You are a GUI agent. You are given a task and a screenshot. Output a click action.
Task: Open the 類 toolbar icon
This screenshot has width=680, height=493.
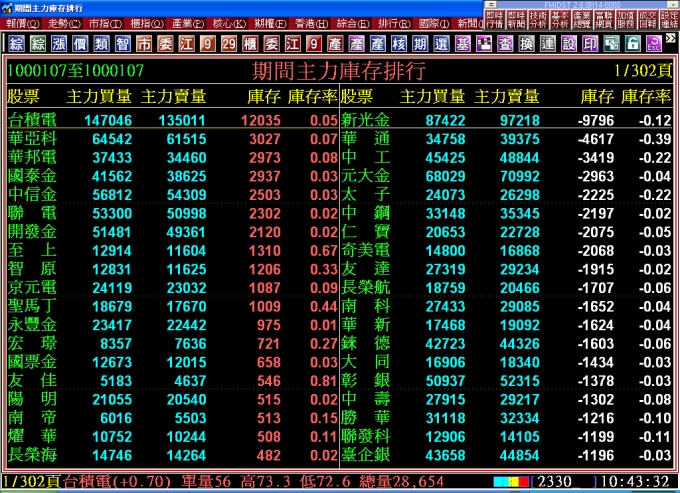(x=101, y=44)
